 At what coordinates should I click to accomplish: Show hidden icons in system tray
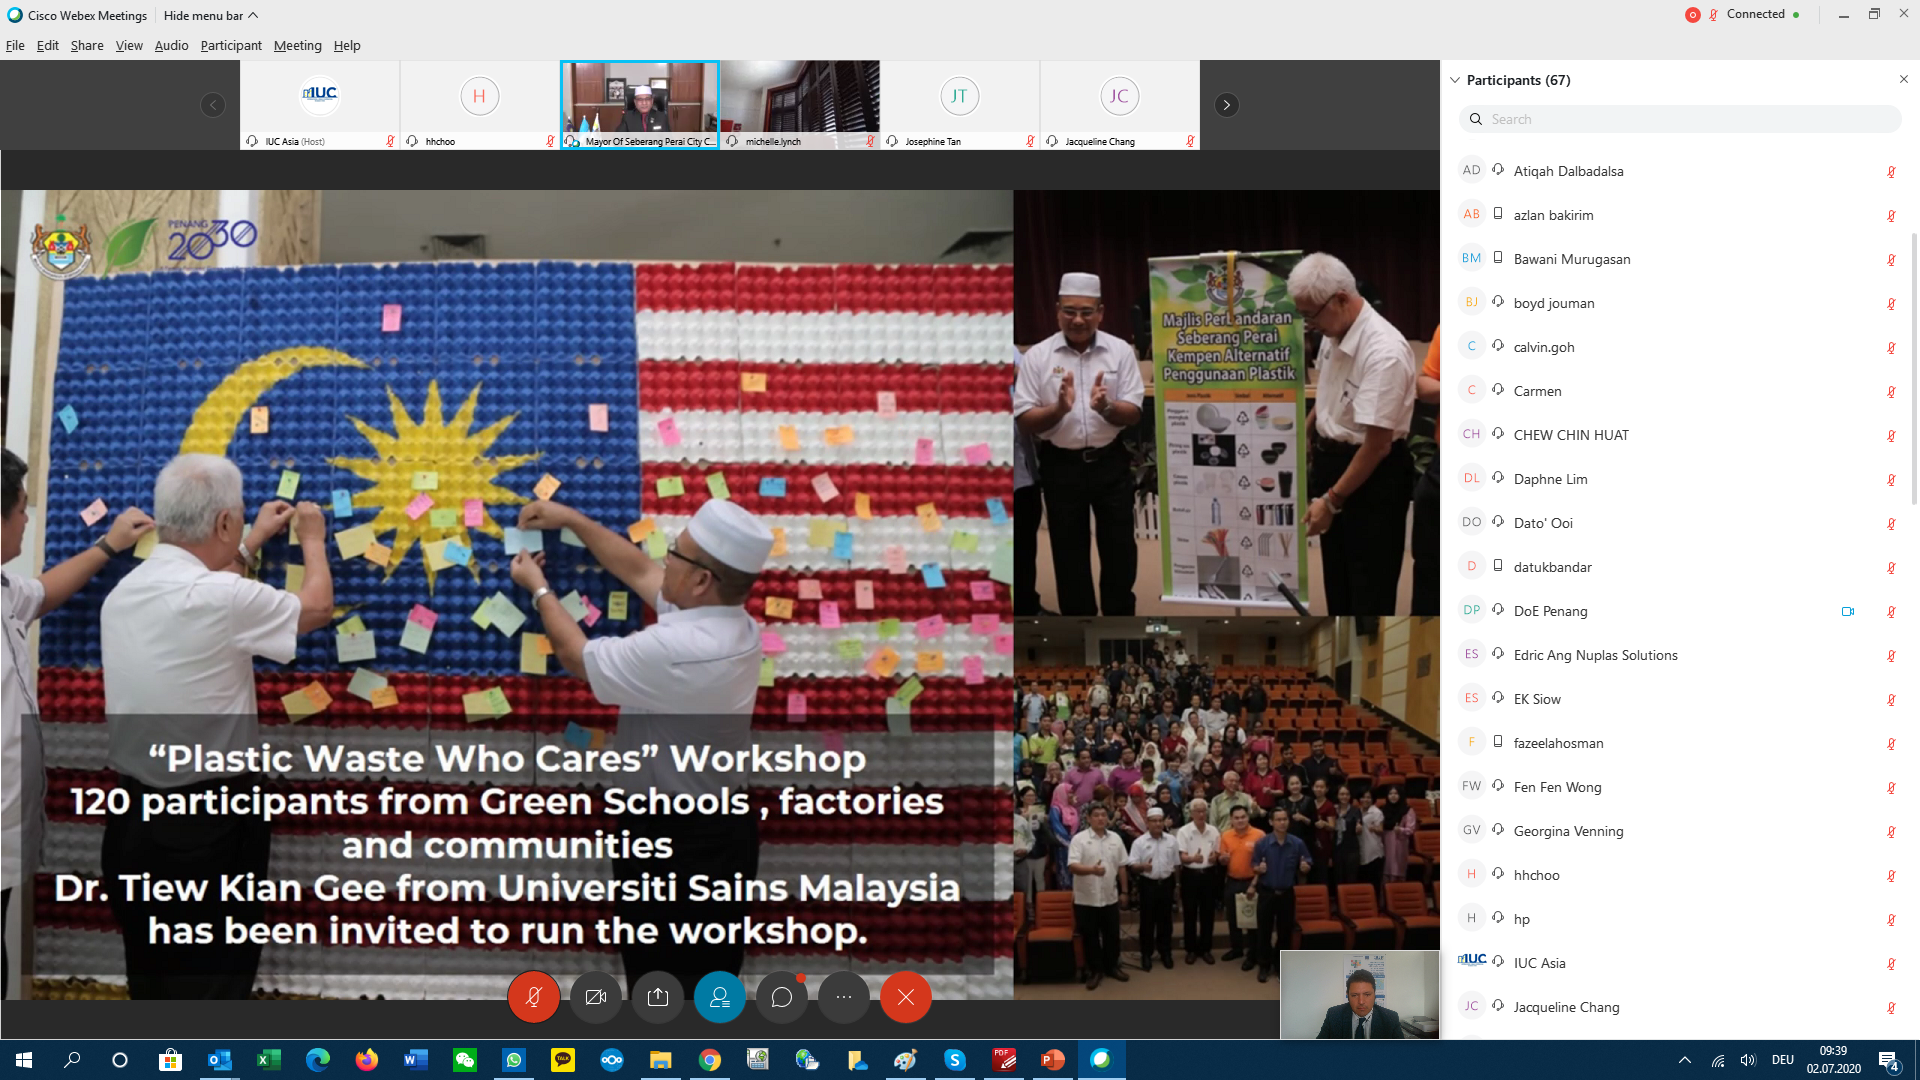click(x=1685, y=1060)
